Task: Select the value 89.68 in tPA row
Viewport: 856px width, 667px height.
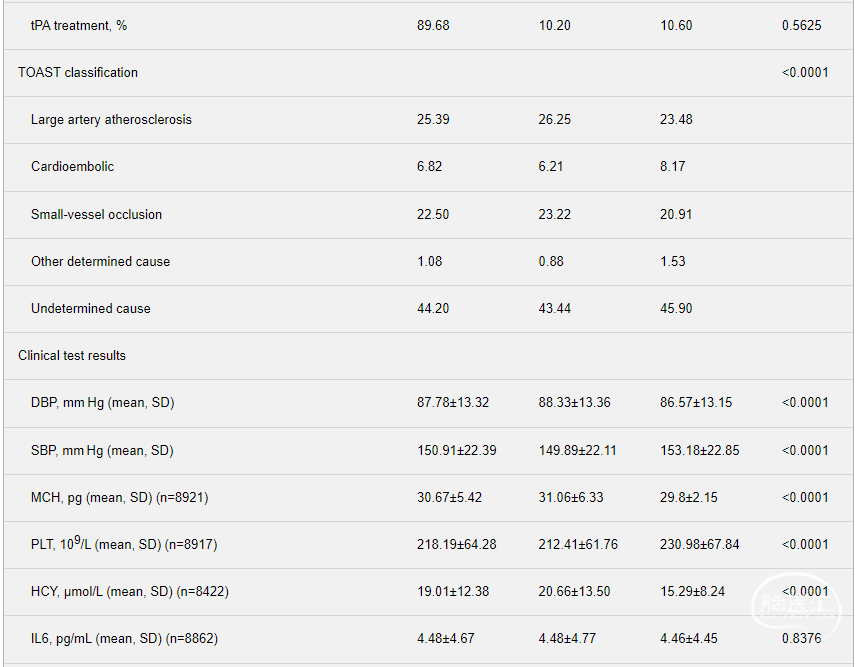Action: pyautogui.click(x=433, y=25)
